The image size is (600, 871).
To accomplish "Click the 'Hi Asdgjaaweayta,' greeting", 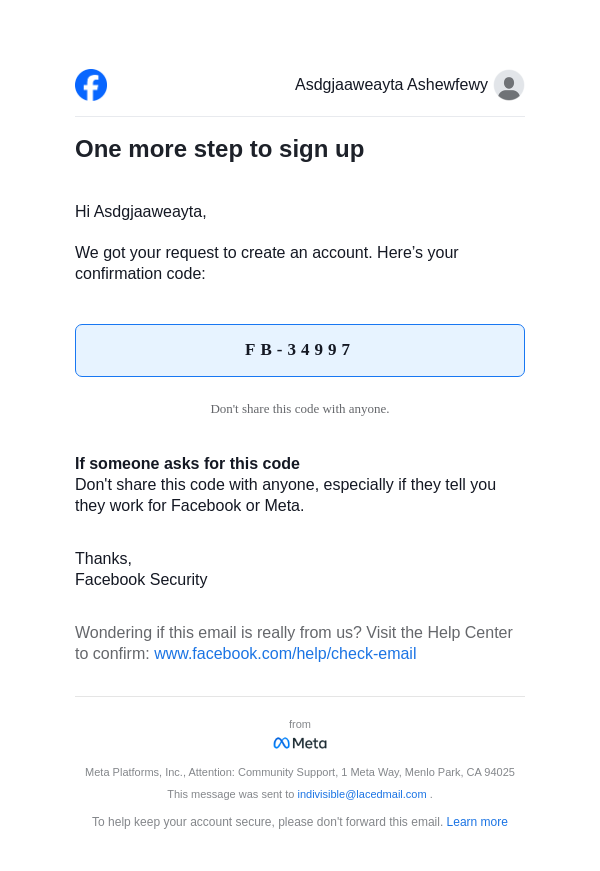I will click(x=141, y=212).
